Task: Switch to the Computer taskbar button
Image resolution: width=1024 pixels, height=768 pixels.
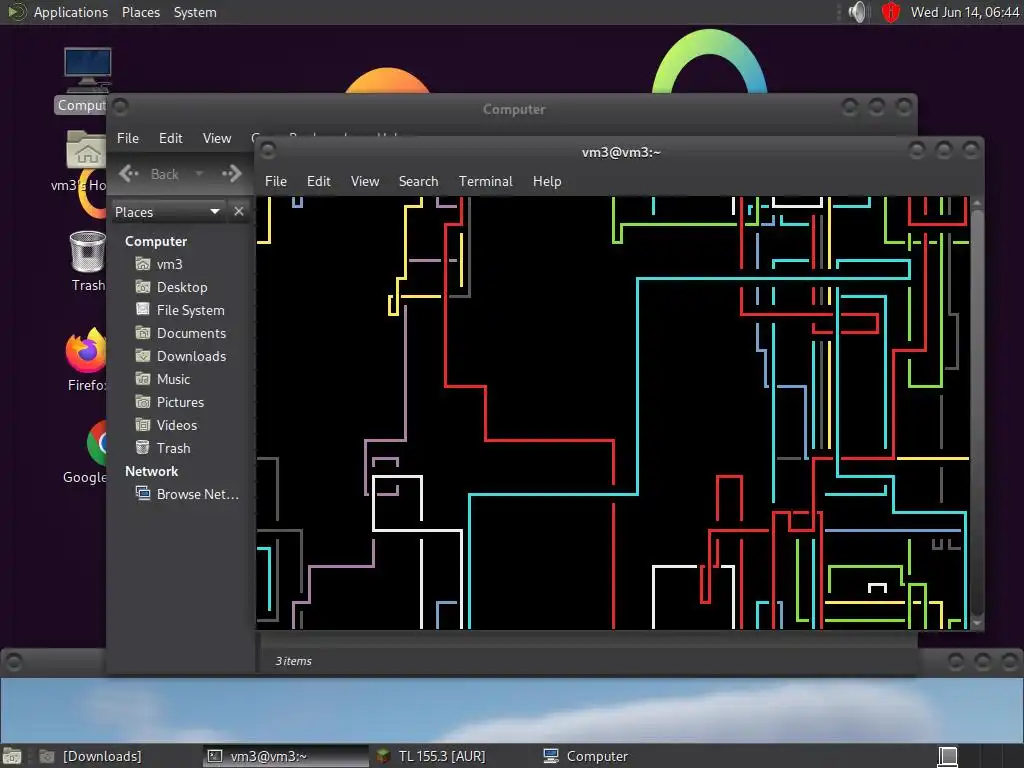Action: (586, 756)
